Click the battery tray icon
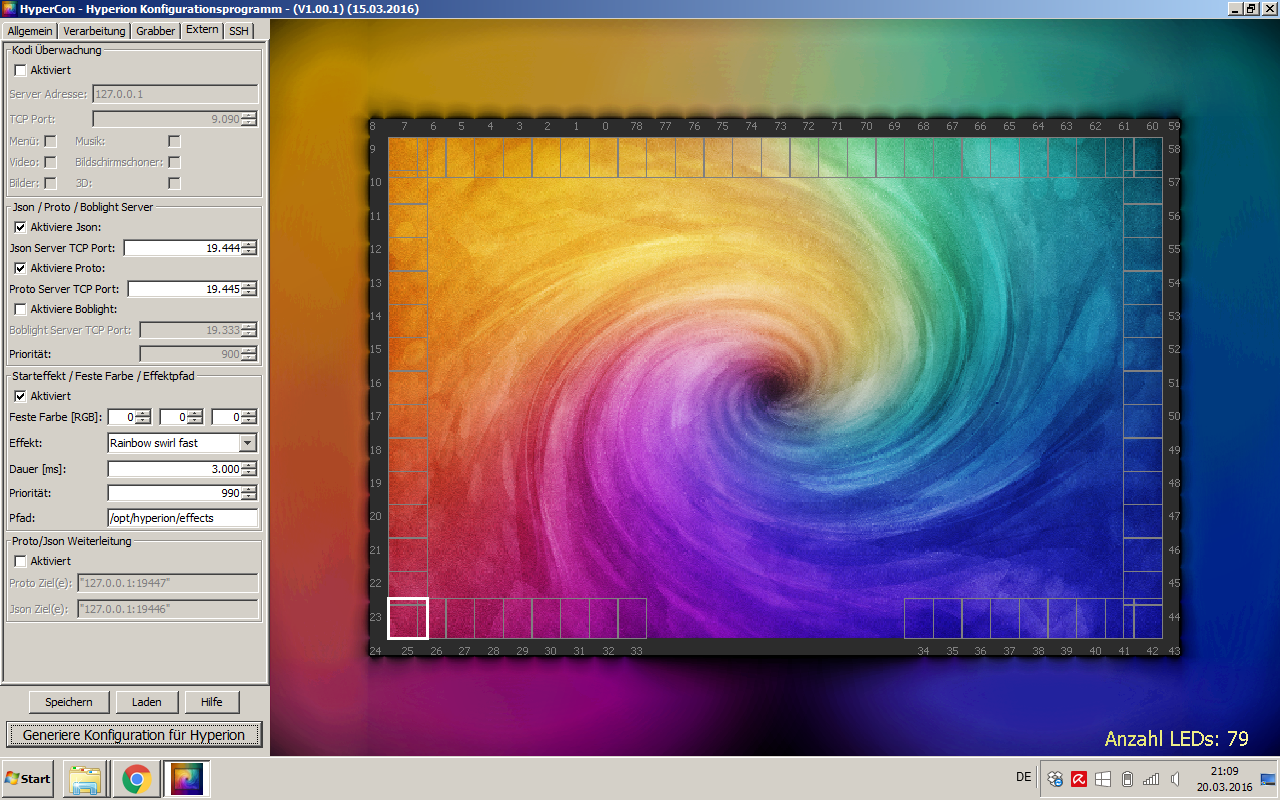The height and width of the screenshot is (800, 1280). point(1127,779)
